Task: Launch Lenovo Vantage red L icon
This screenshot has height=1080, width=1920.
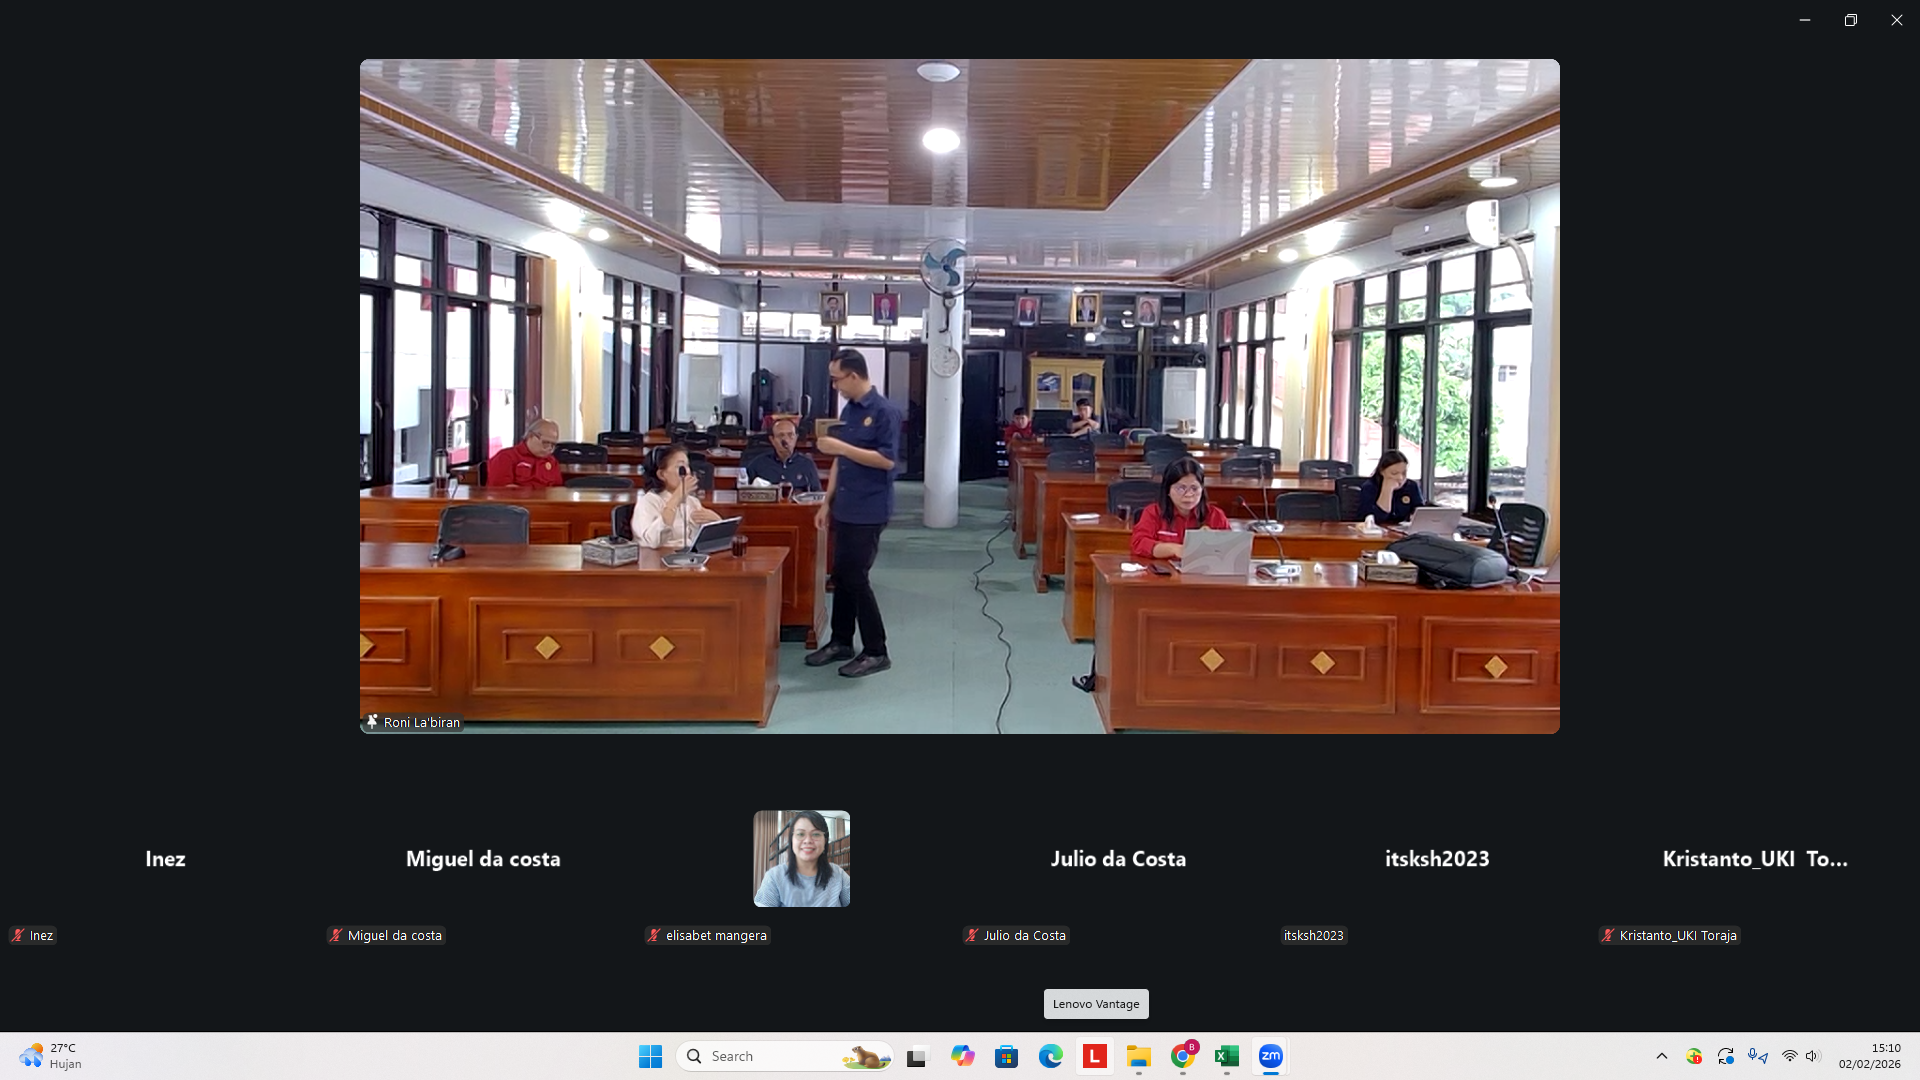Action: 1095,1056
